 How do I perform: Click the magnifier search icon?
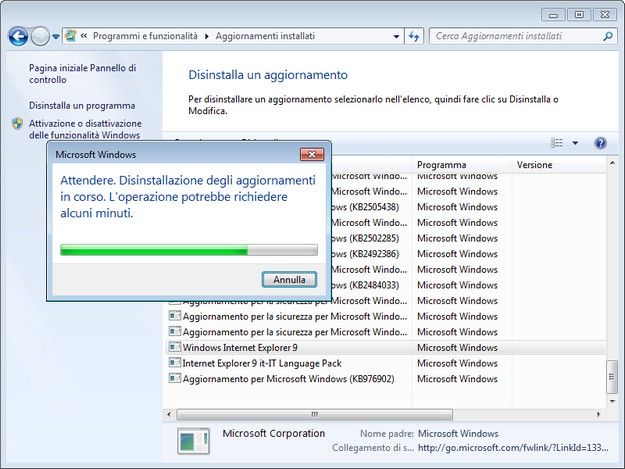click(607, 36)
